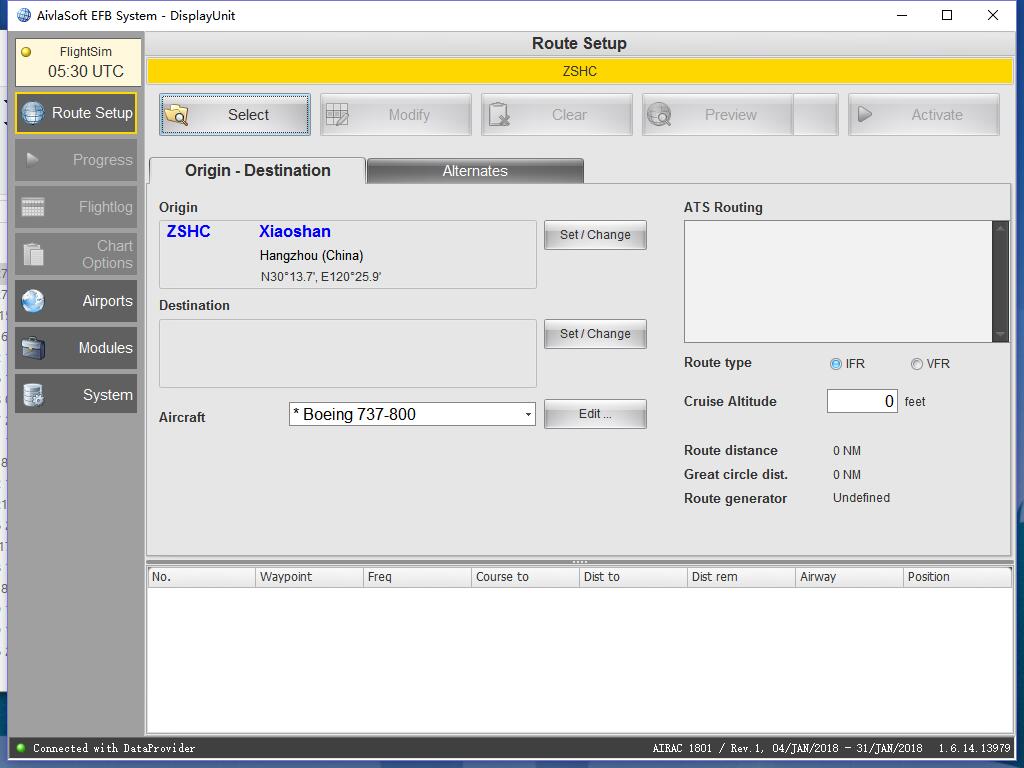
Task: Click the aircraft Edit button
Action: pyautogui.click(x=595, y=414)
